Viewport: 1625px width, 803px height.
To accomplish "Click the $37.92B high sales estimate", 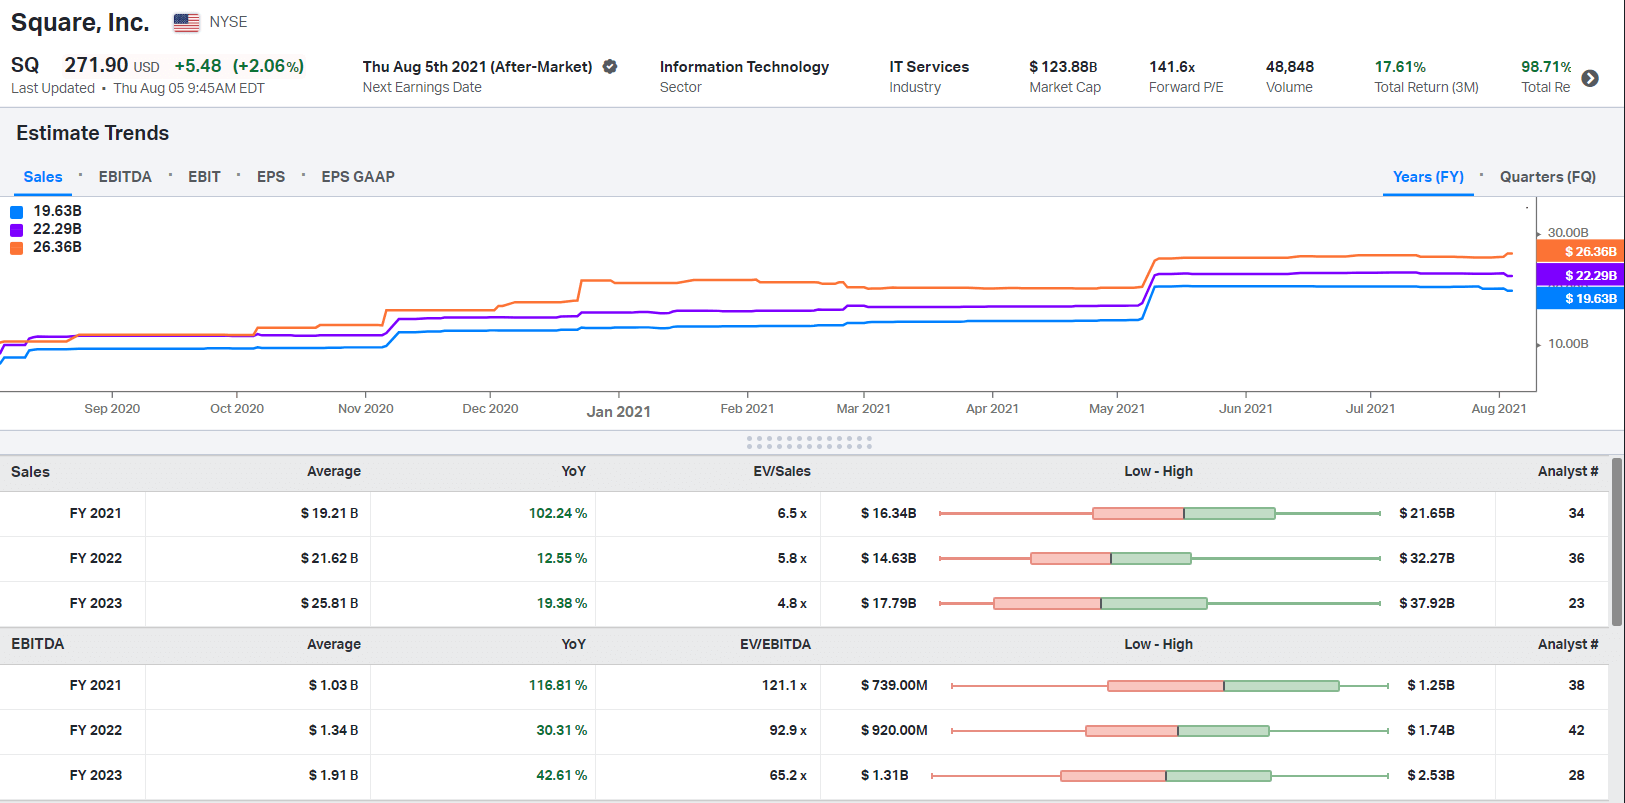I will 1427,603.
